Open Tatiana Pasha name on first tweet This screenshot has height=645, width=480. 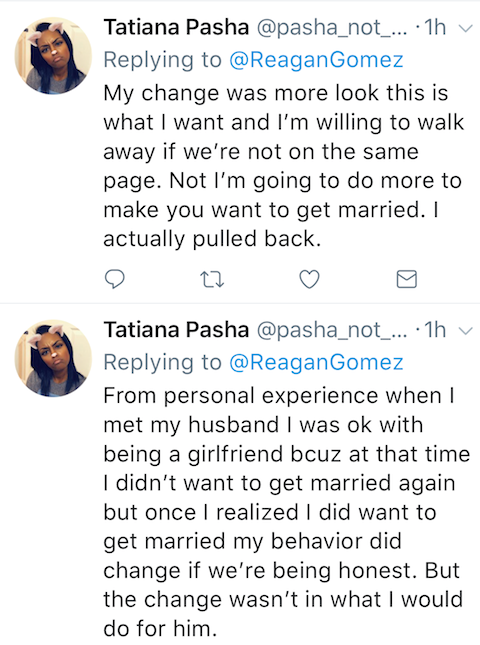(176, 28)
